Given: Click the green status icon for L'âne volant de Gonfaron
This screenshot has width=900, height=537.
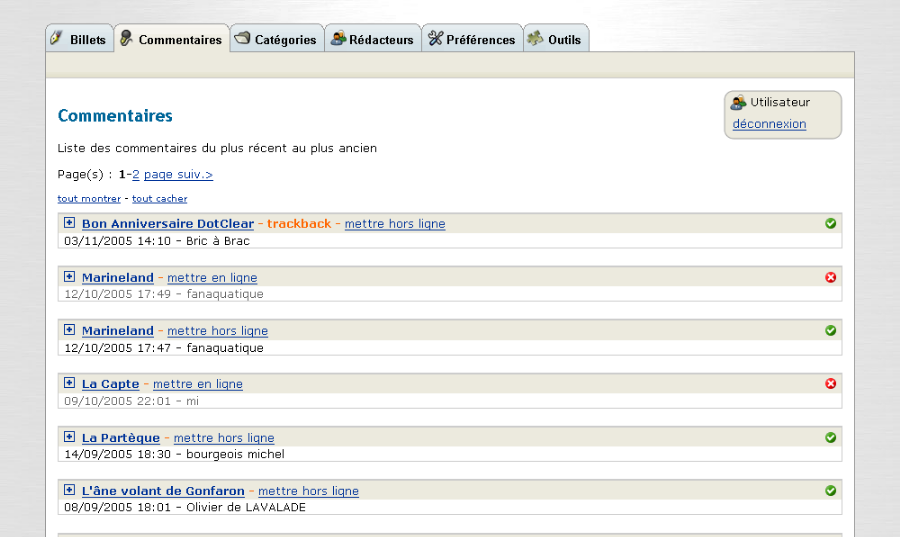Looking at the screenshot, I should pyautogui.click(x=830, y=491).
